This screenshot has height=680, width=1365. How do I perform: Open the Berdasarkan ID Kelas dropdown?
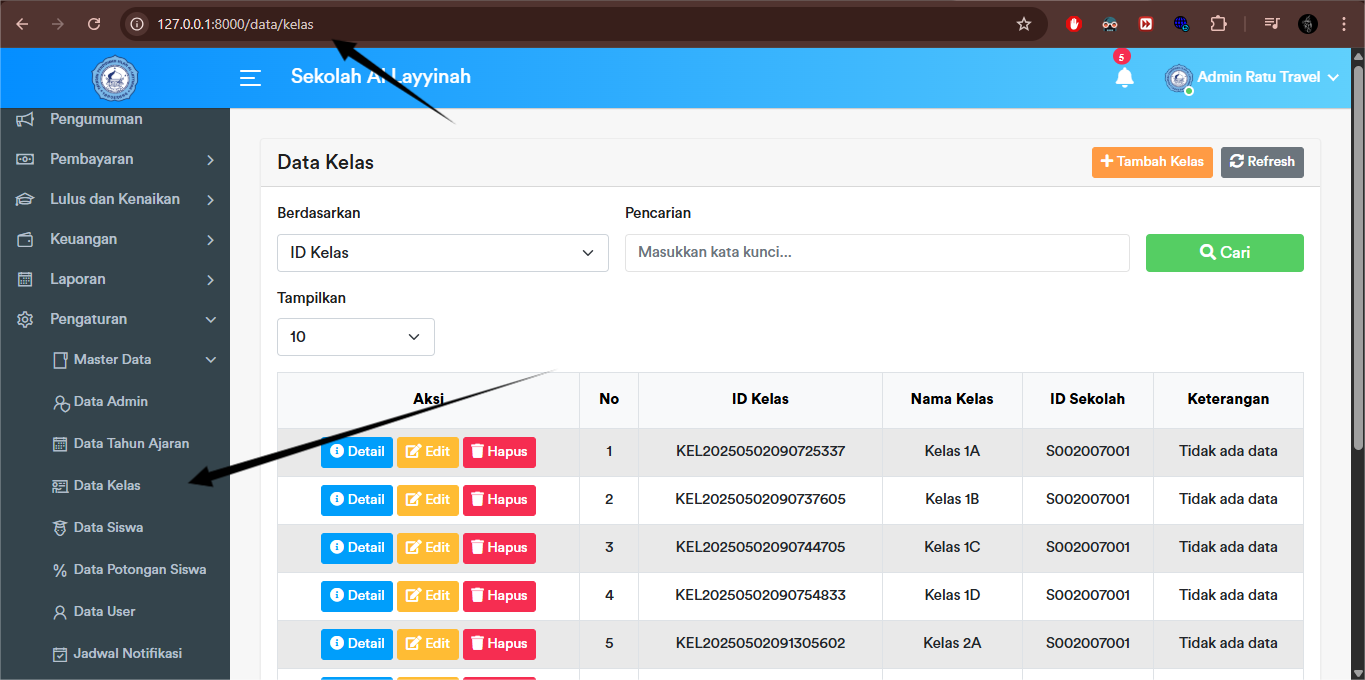442,253
